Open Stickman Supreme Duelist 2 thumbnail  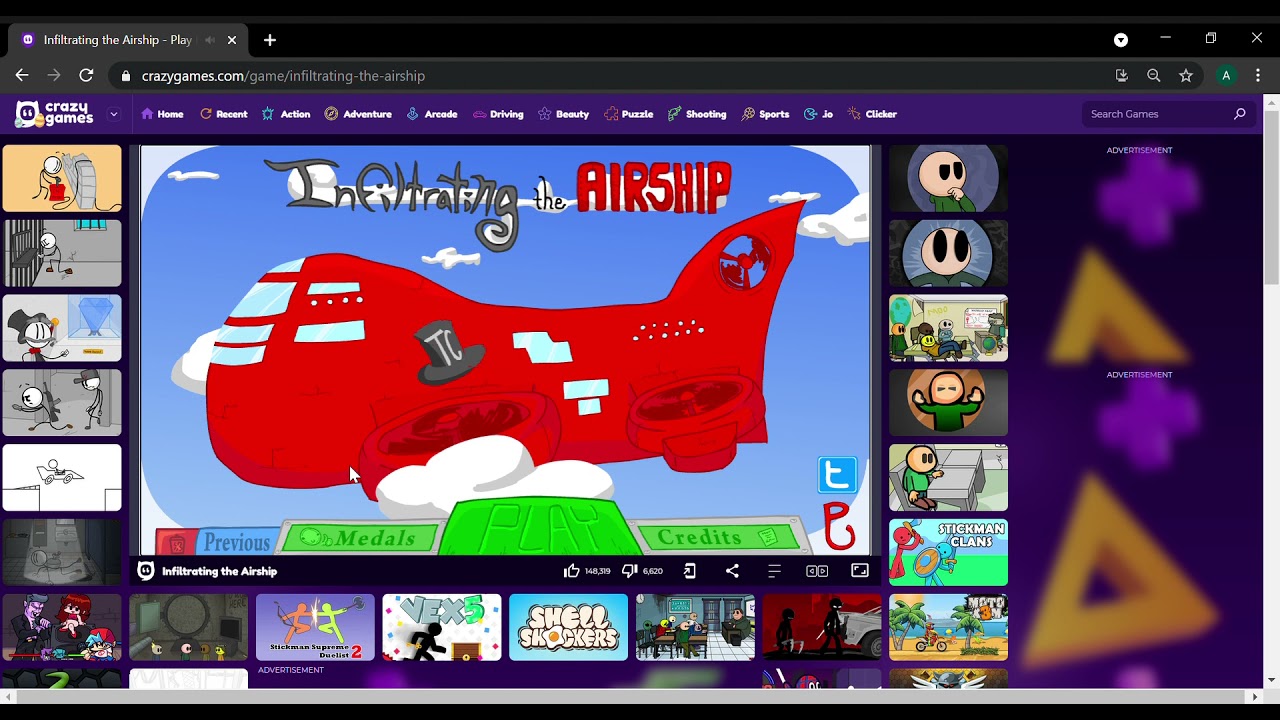click(x=315, y=627)
